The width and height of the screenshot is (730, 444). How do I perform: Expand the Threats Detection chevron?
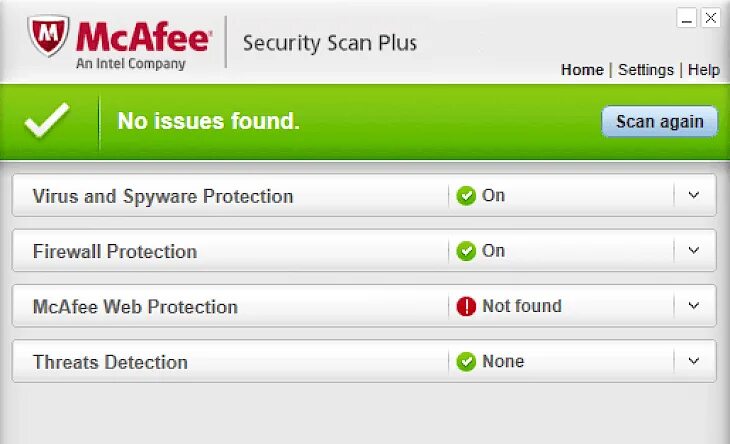pos(694,360)
